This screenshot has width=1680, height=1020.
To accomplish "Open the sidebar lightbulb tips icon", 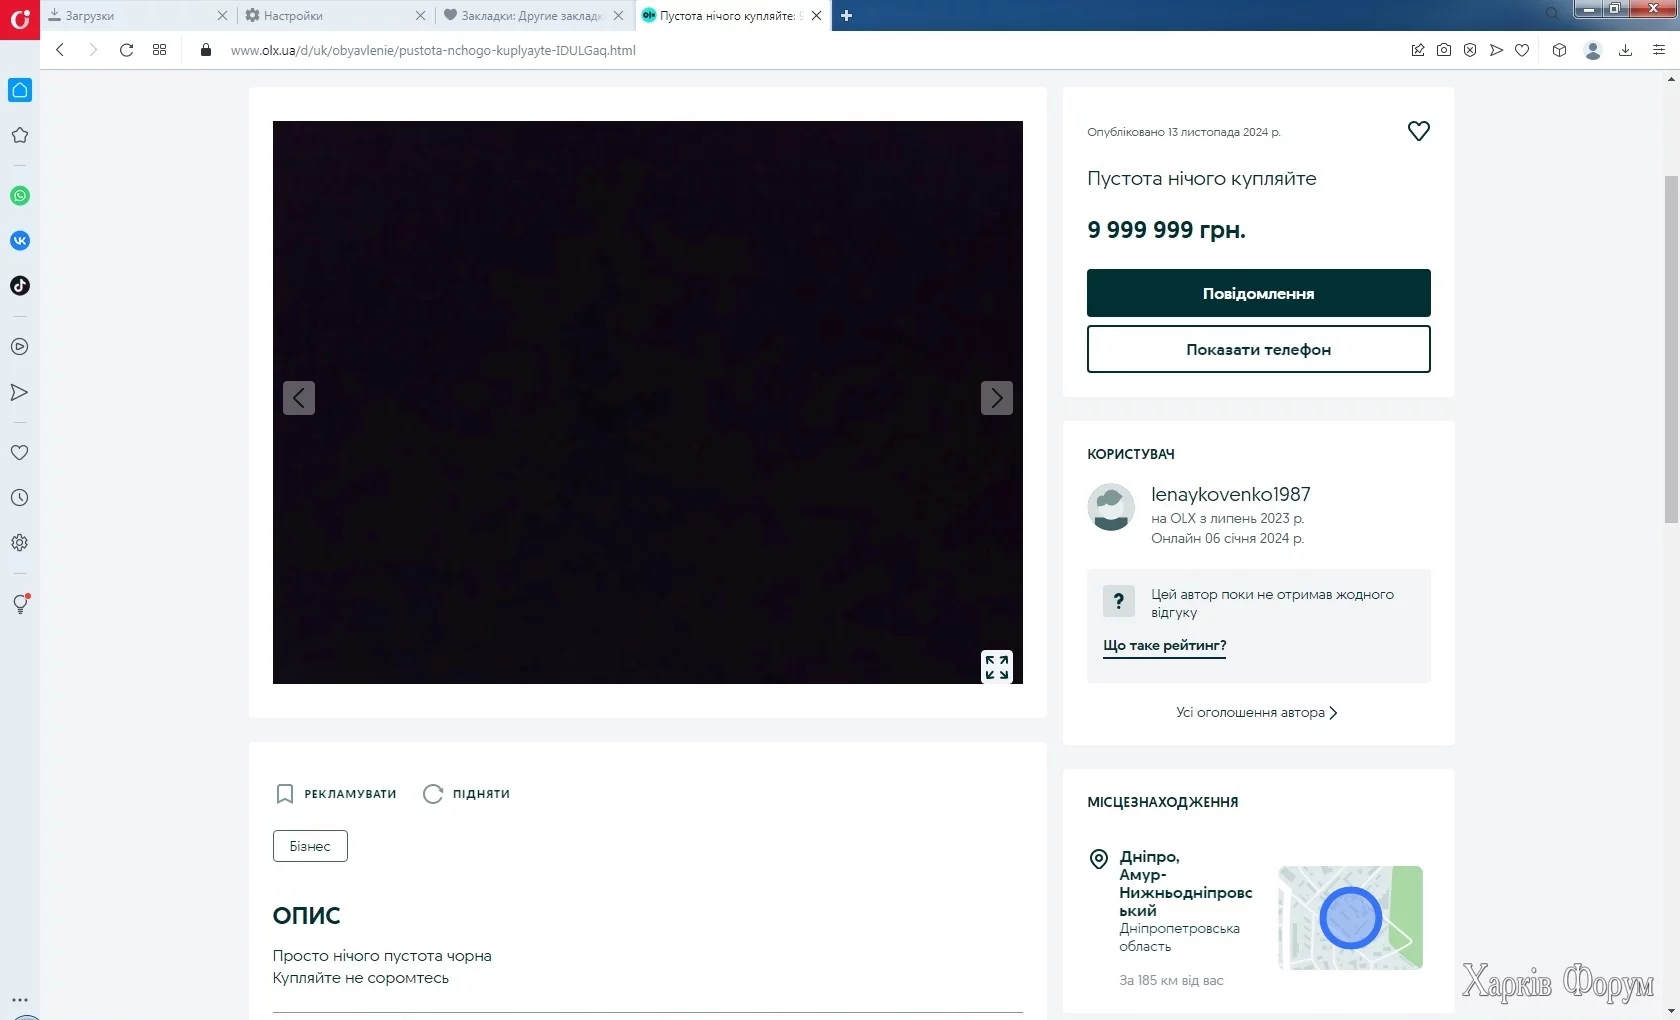I will [20, 604].
